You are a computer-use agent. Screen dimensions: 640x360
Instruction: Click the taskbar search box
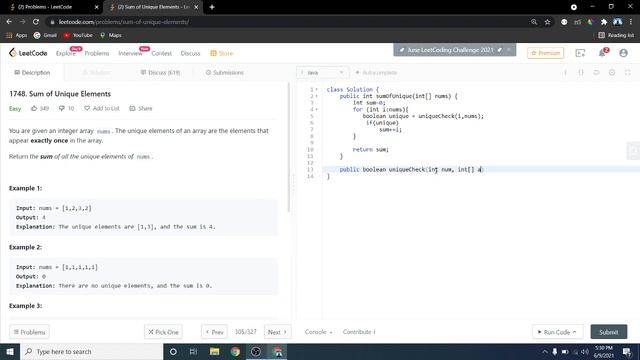click(91, 351)
